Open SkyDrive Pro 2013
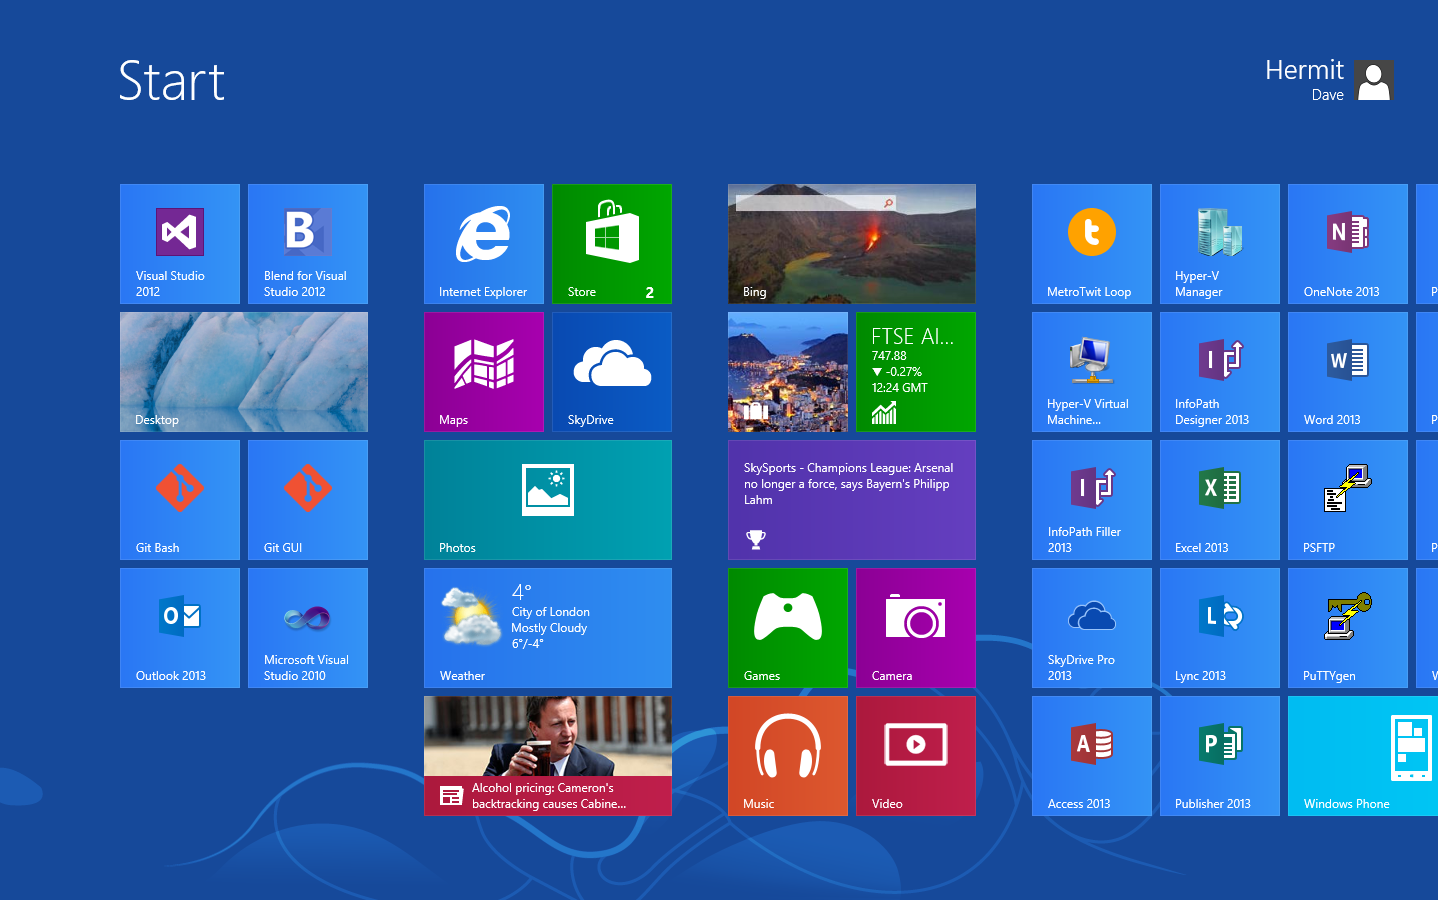 tap(1092, 628)
